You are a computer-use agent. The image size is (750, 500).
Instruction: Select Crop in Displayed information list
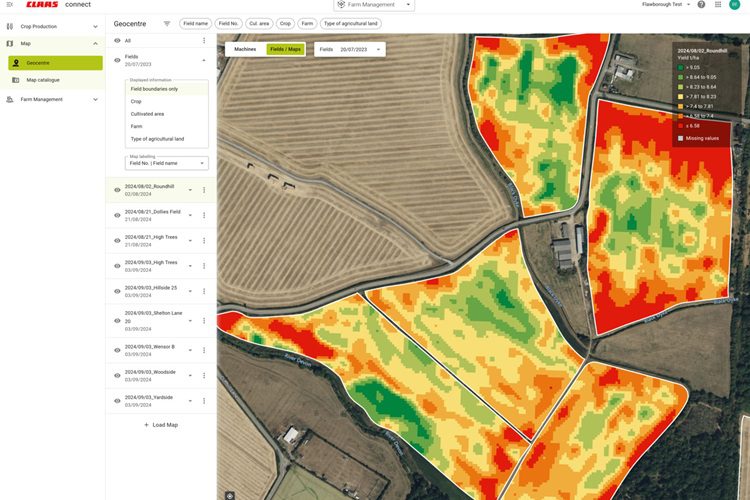point(136,101)
